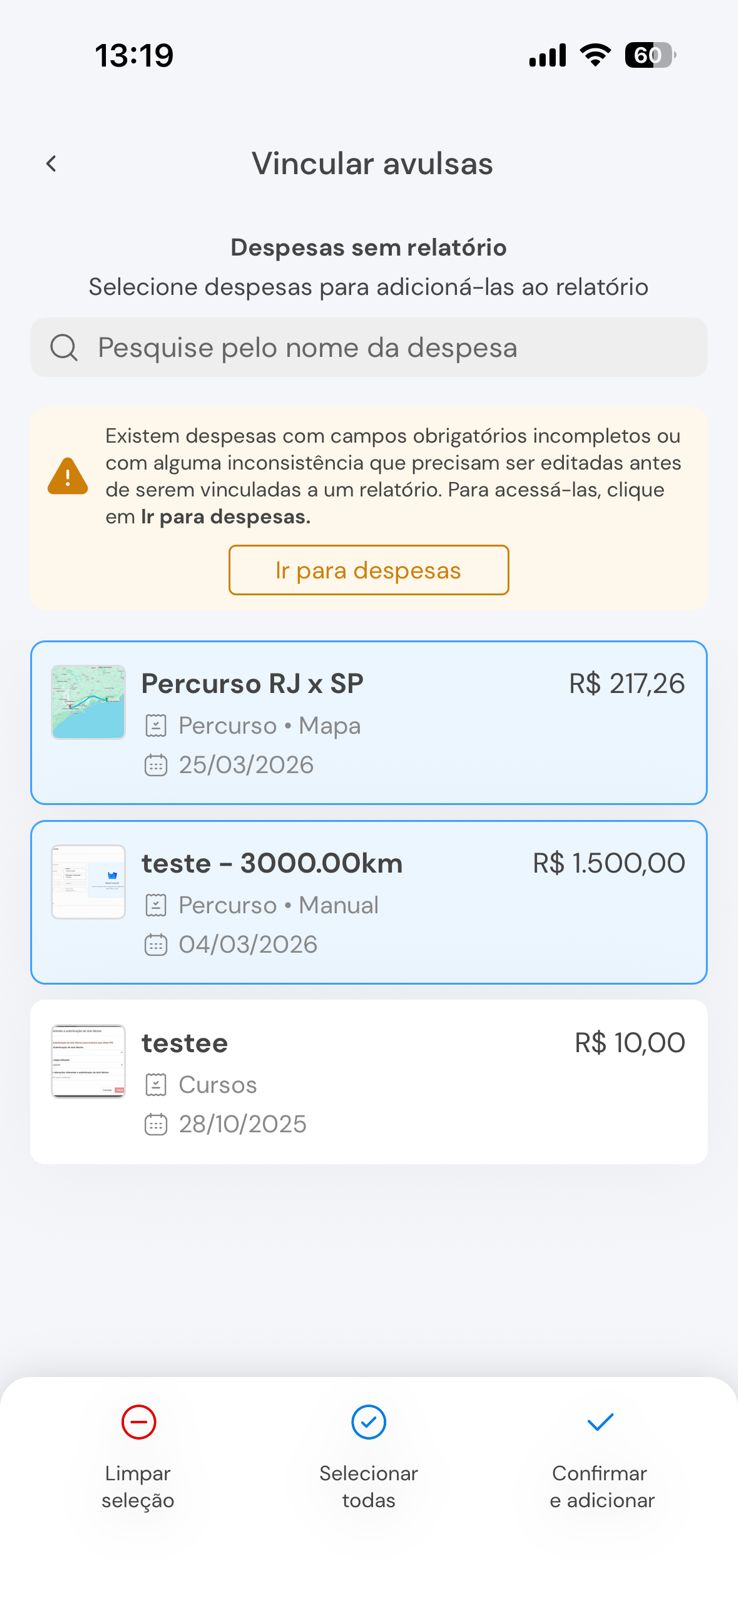Tap the Selecionar todas circle-check icon

[x=368, y=1421]
